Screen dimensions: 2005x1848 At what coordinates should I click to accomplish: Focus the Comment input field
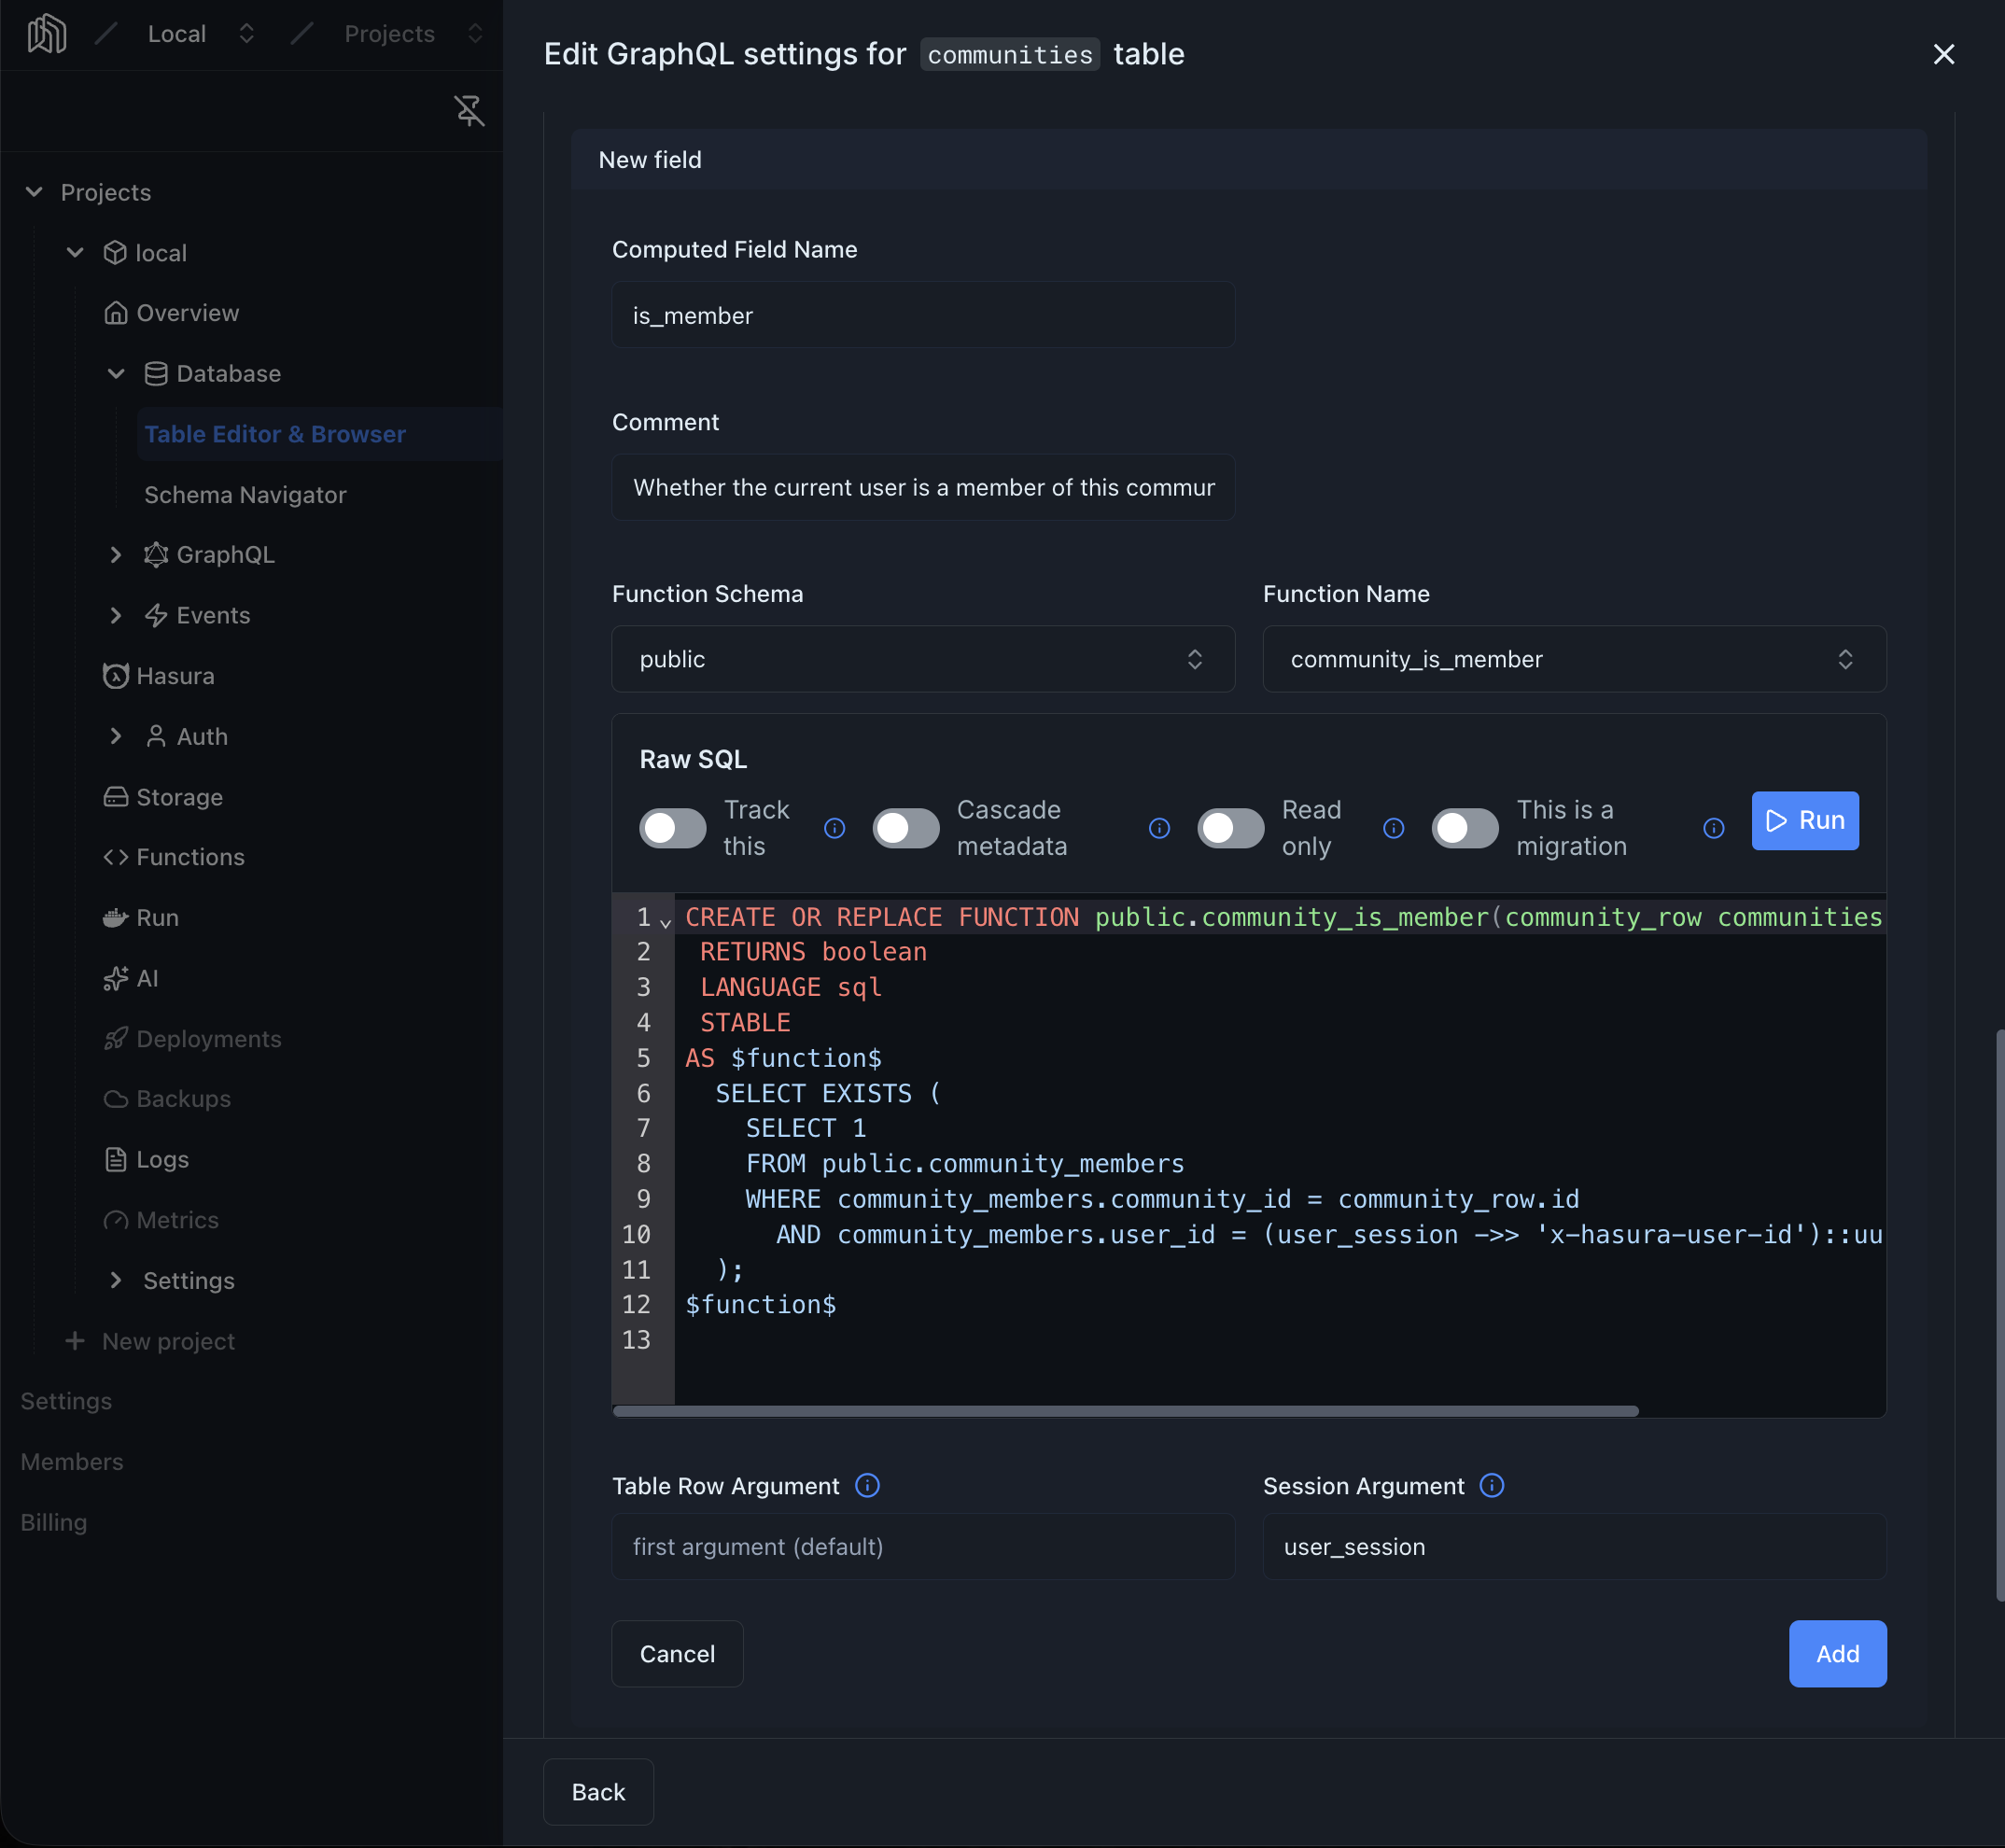[x=923, y=487]
